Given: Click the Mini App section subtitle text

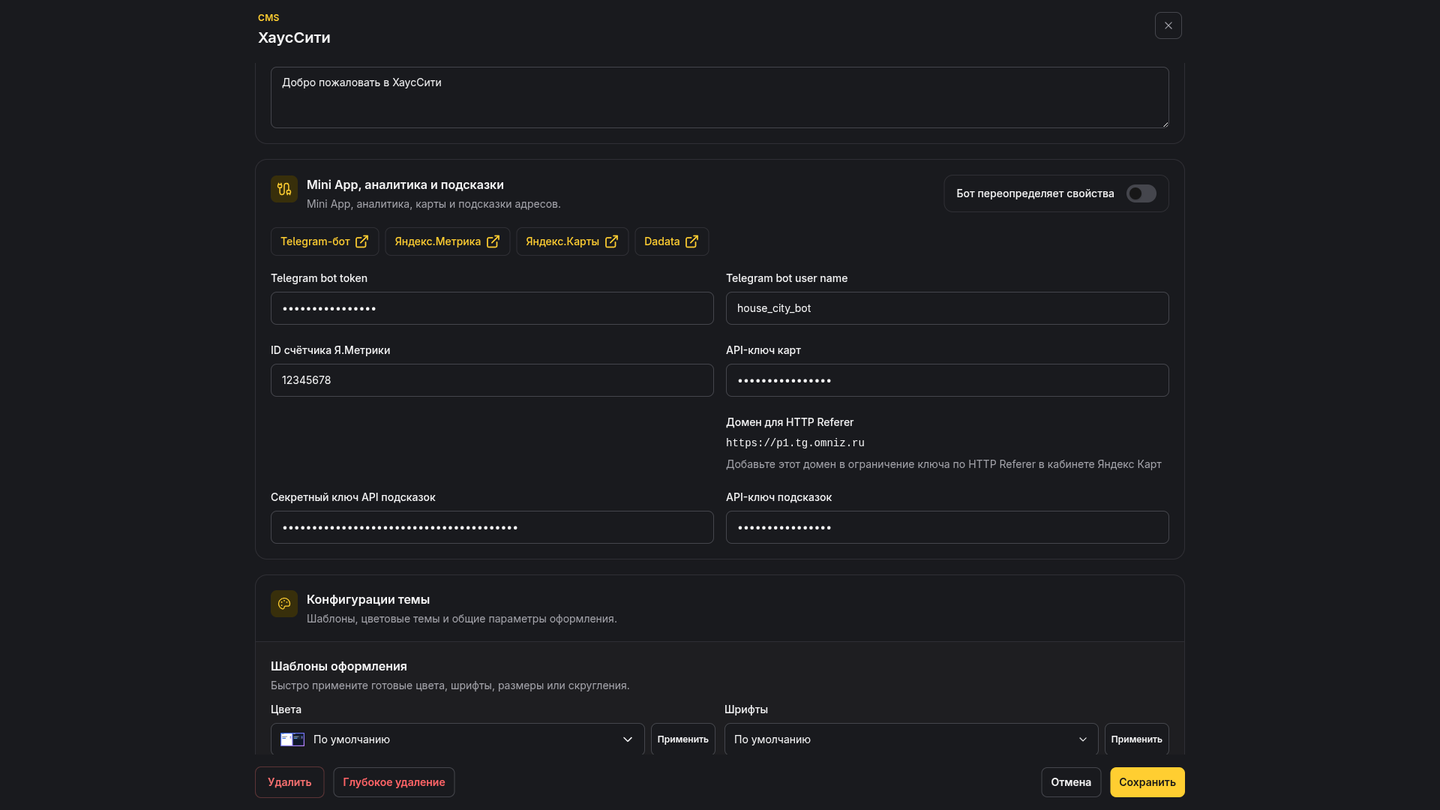Looking at the screenshot, I should click(x=434, y=204).
